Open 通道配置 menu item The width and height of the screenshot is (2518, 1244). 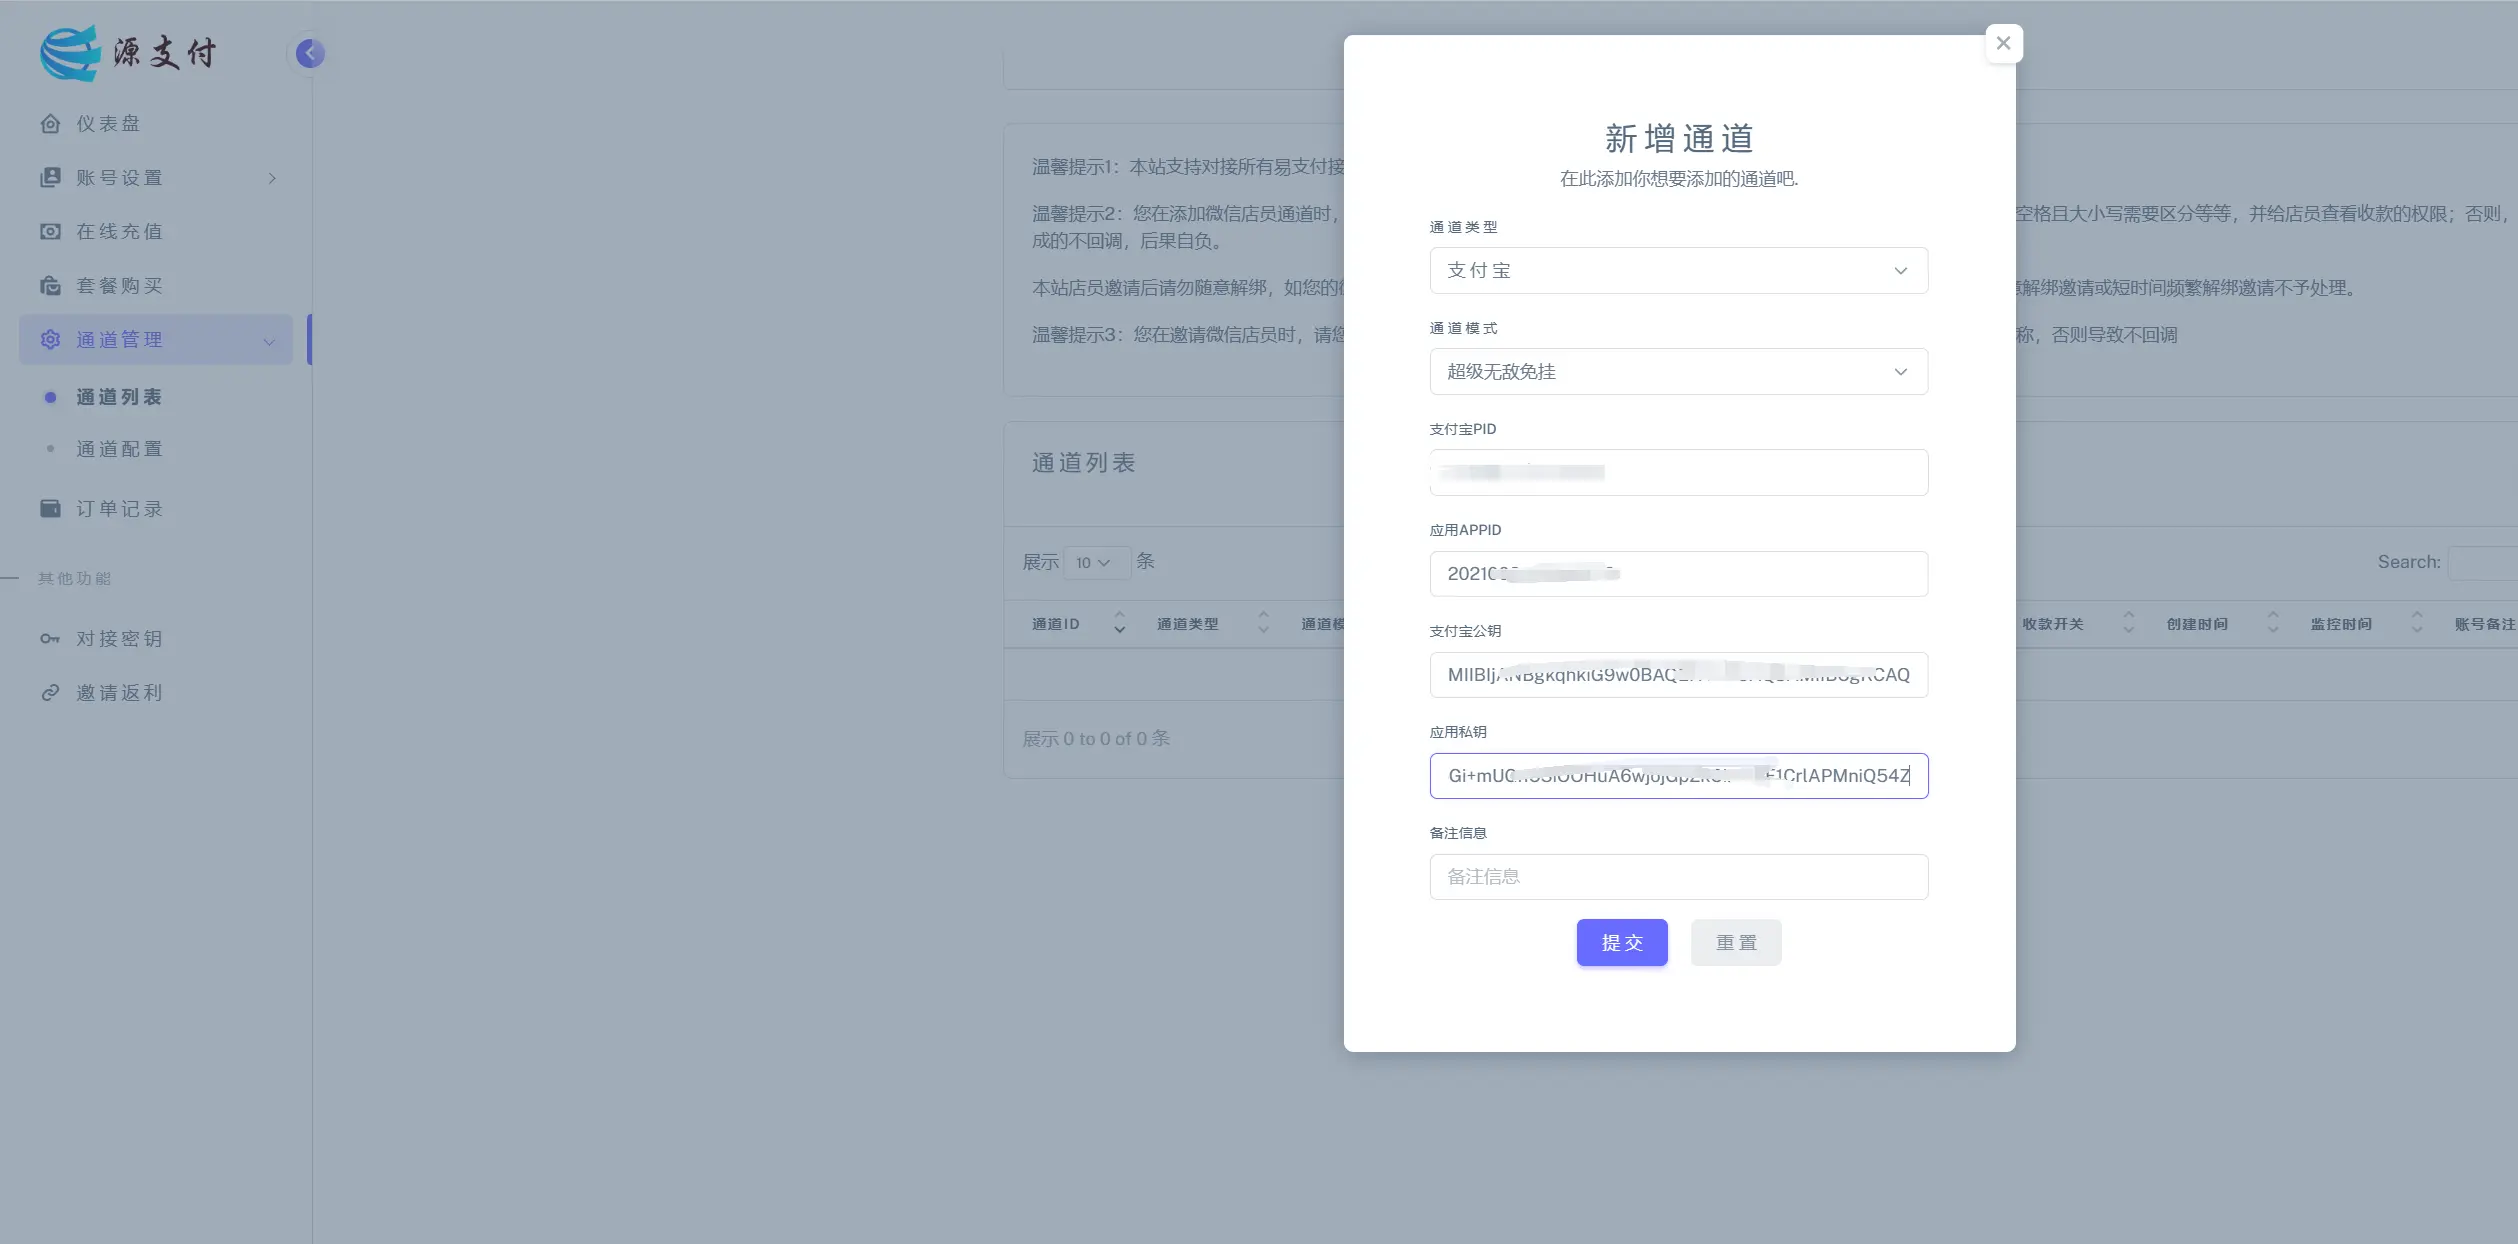[x=119, y=449]
